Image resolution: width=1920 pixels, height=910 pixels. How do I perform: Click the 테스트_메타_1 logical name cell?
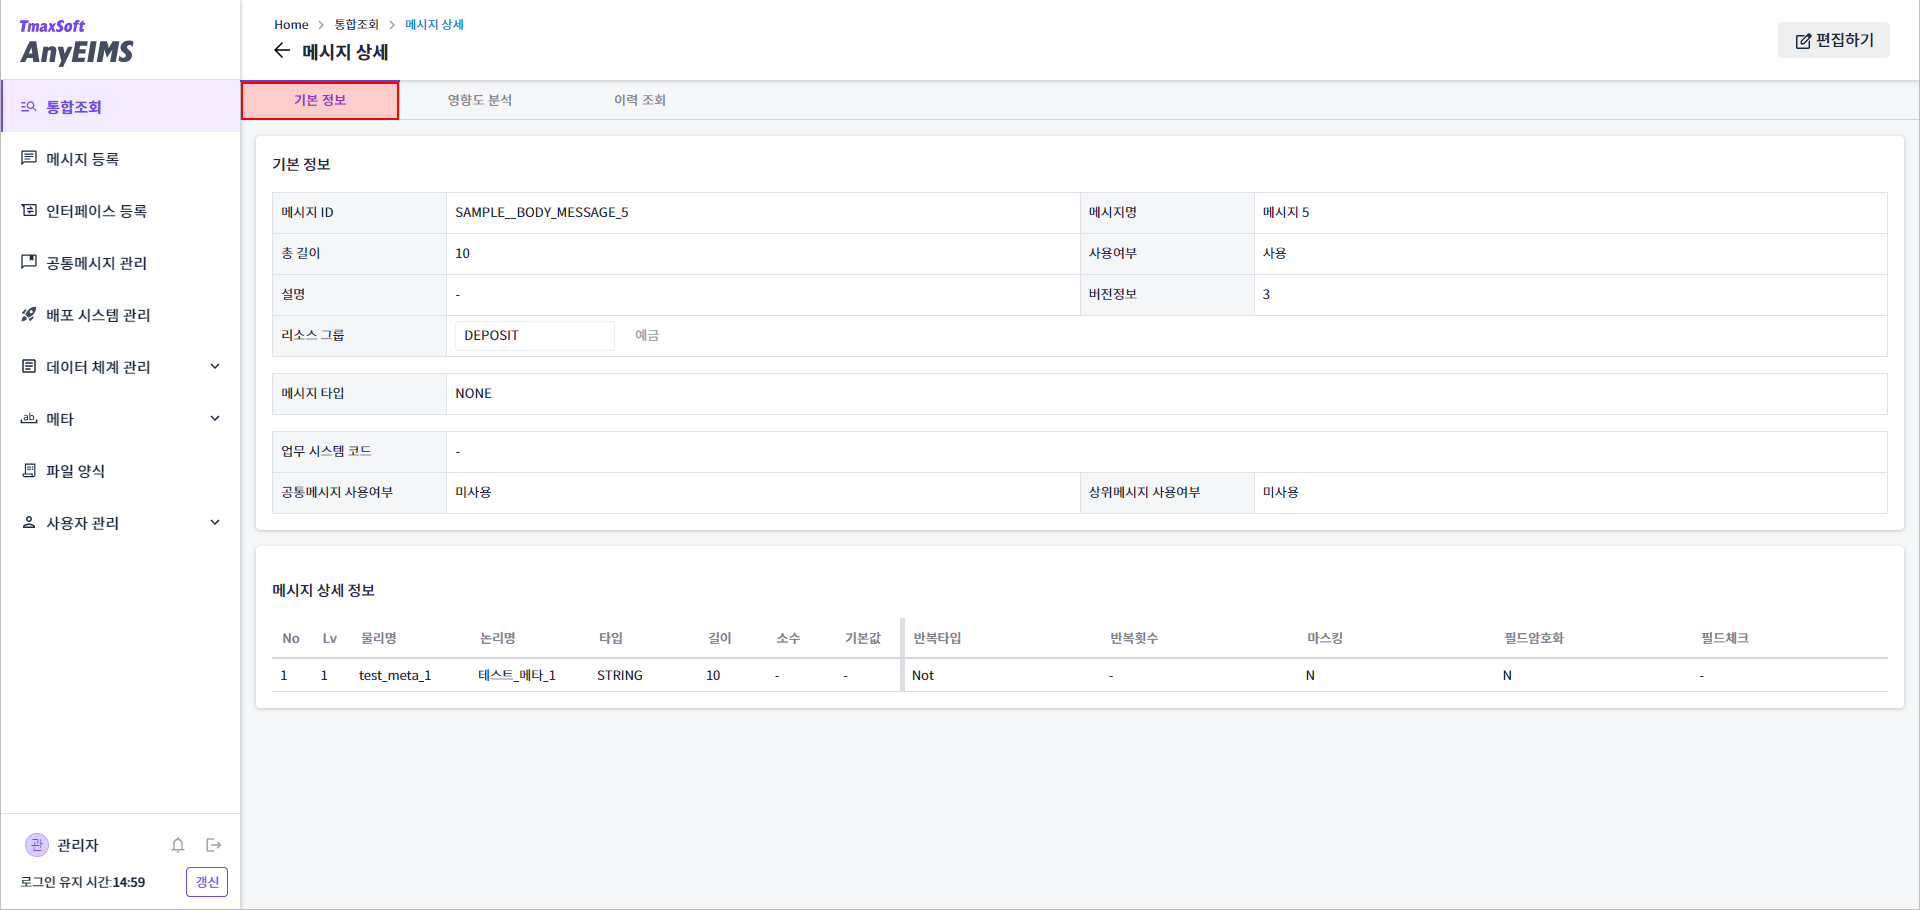coord(516,675)
